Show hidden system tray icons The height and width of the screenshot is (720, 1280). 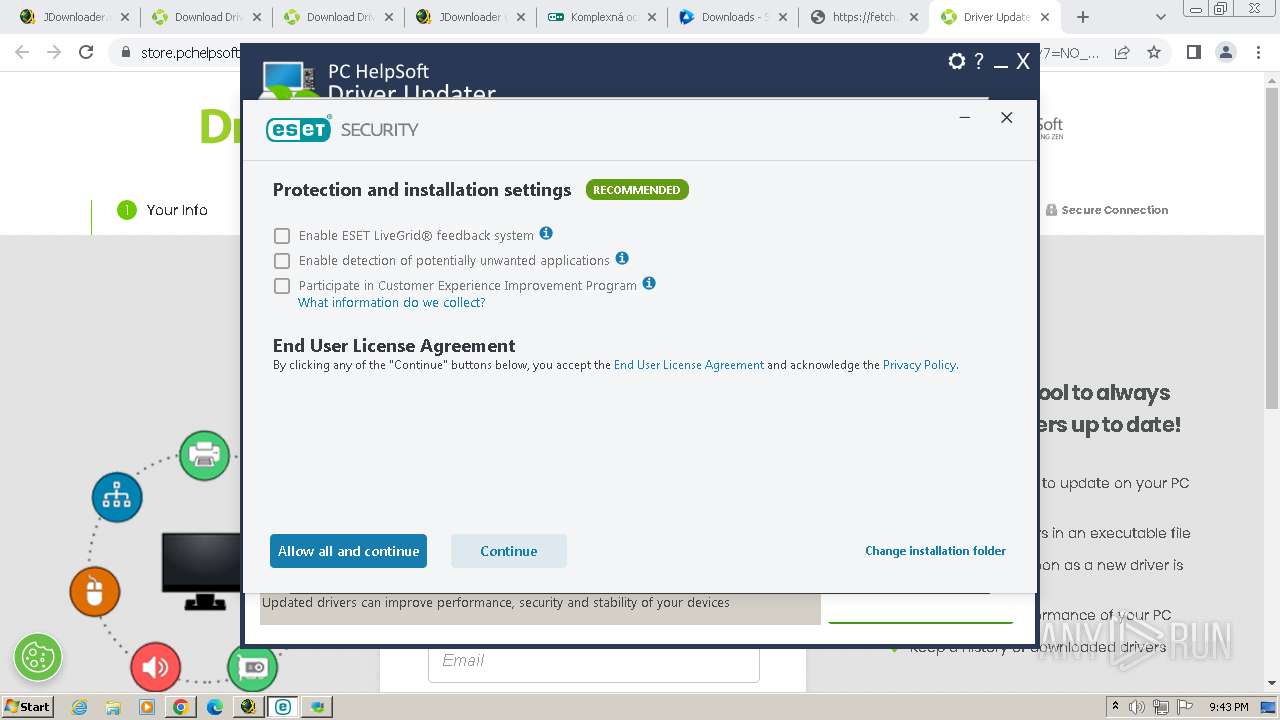click(1116, 707)
